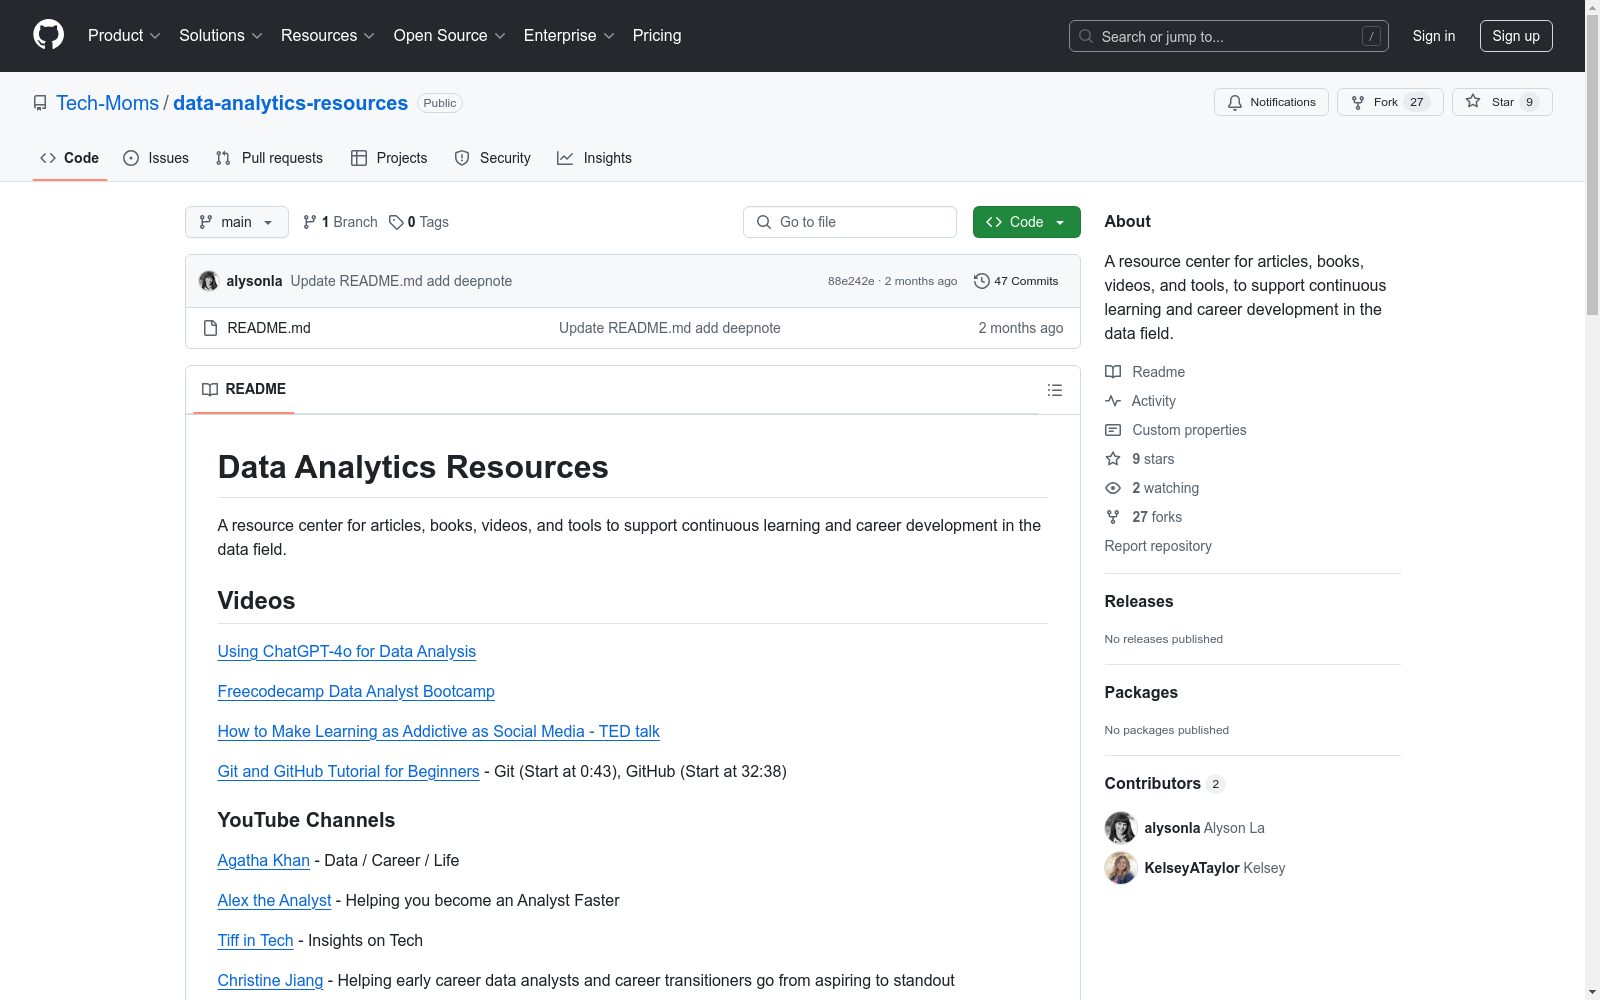Click the Readme book icon in About
This screenshot has width=1600, height=1000.
[1113, 372]
